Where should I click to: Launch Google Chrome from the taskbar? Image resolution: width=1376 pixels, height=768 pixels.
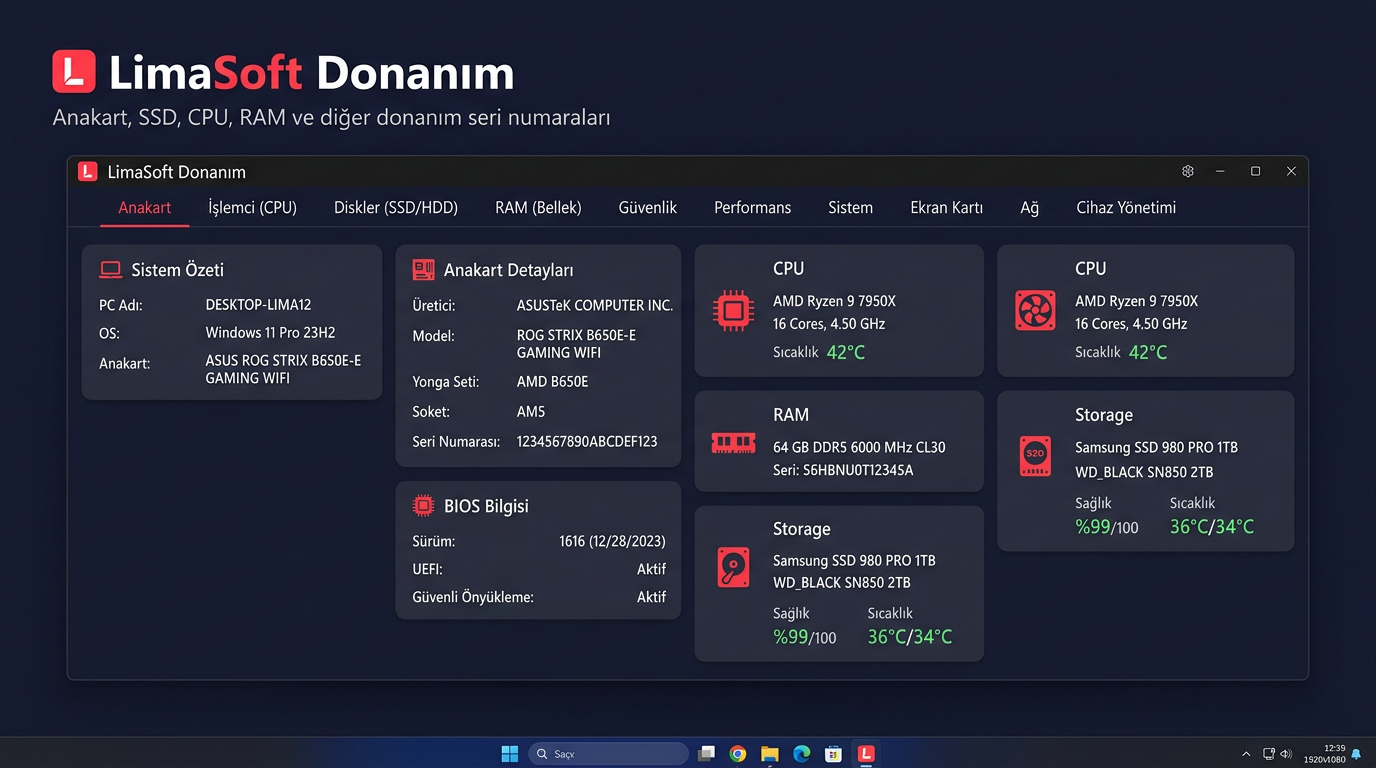[738, 753]
